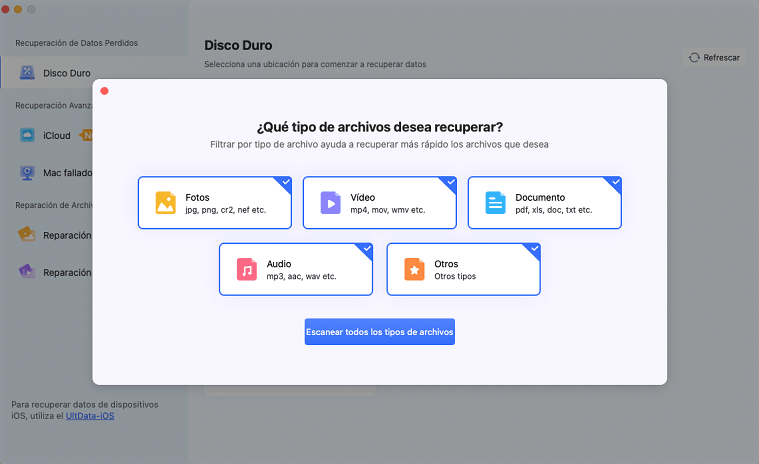The width and height of the screenshot is (759, 464).
Task: Click the Documento page icon
Action: (x=495, y=203)
